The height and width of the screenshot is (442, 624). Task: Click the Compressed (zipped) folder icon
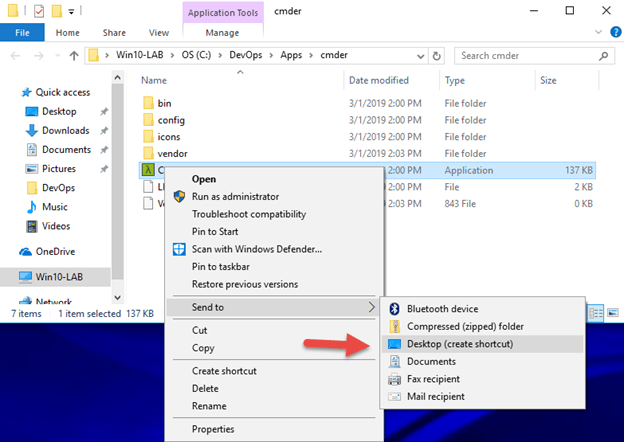[x=394, y=326]
